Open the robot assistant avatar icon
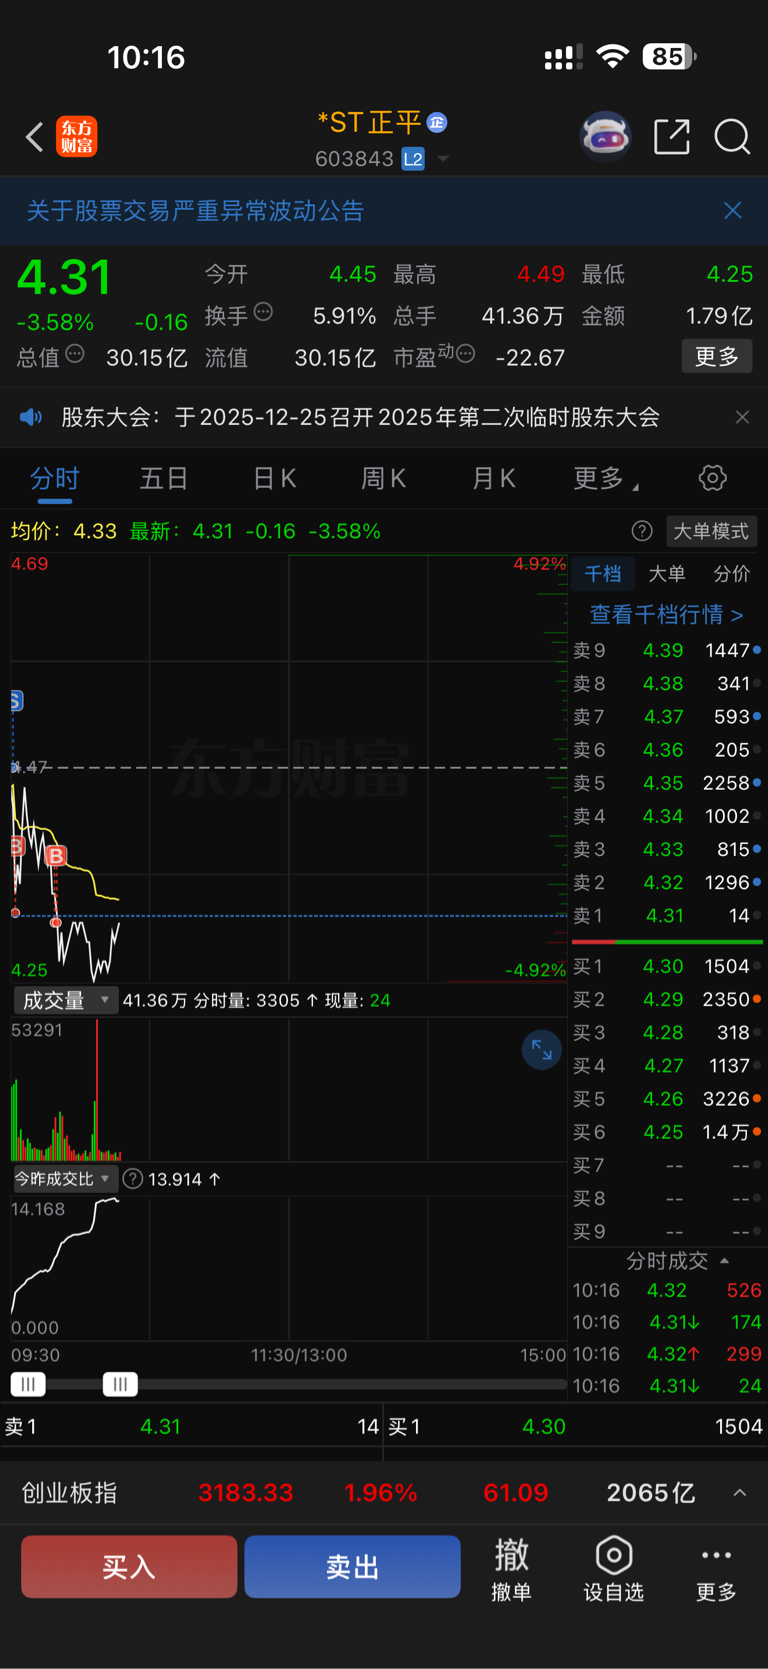Screen dimensions: 768x1669 (606, 136)
